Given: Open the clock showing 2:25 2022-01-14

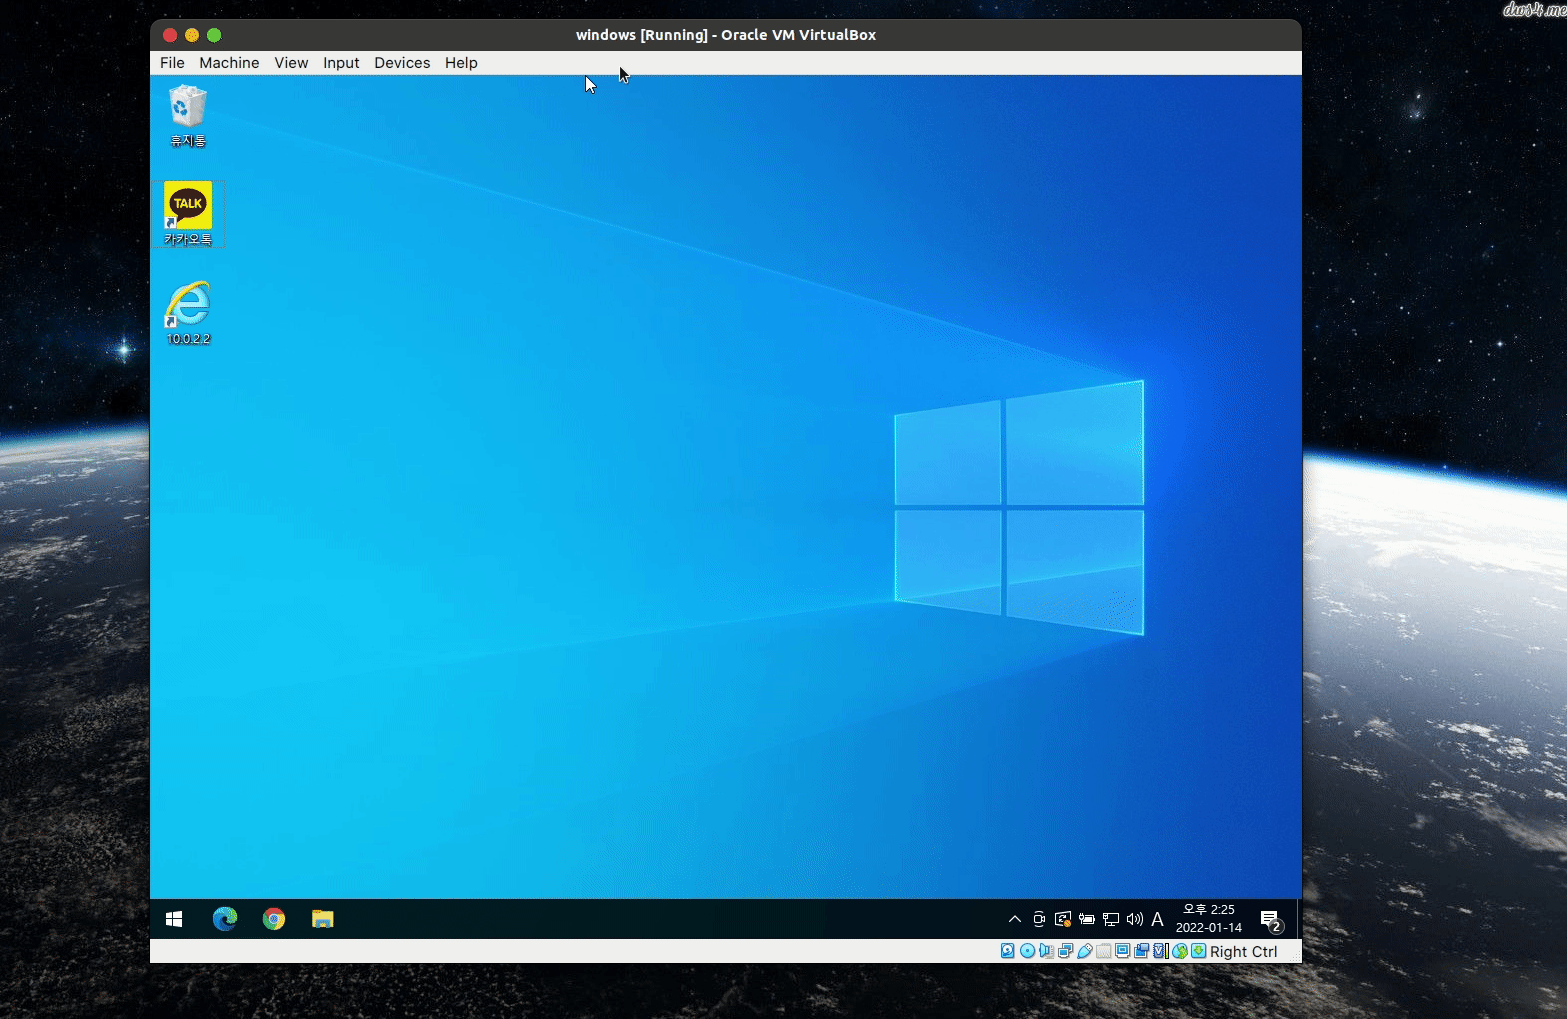Looking at the screenshot, I should tap(1208, 919).
